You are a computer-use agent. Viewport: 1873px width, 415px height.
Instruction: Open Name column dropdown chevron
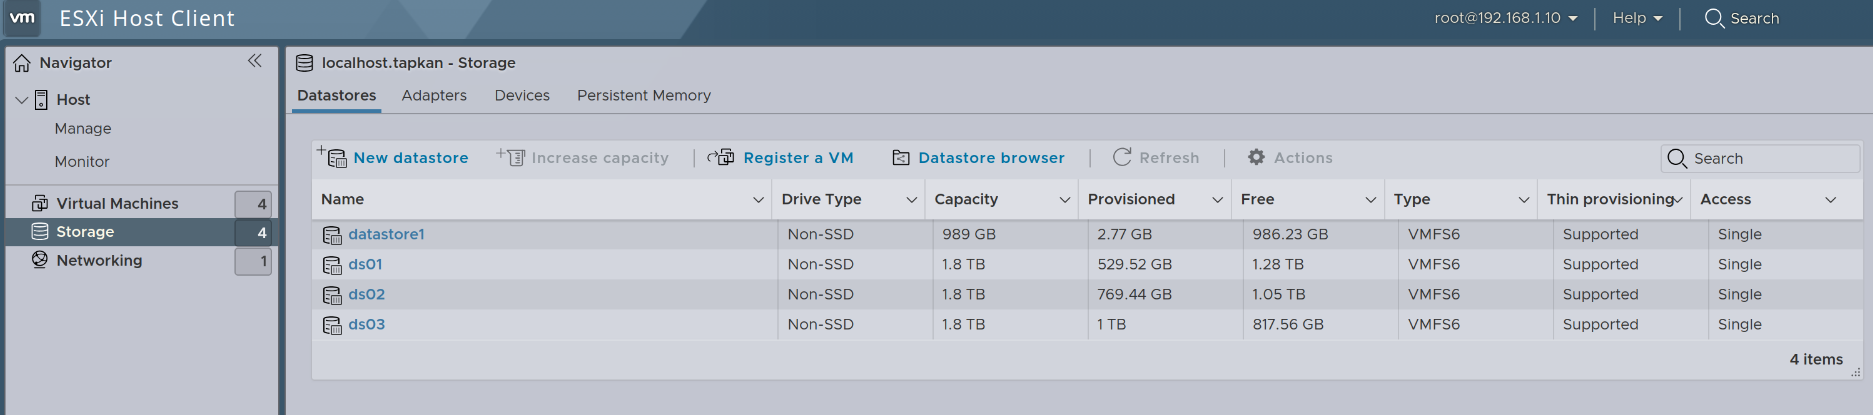[758, 200]
